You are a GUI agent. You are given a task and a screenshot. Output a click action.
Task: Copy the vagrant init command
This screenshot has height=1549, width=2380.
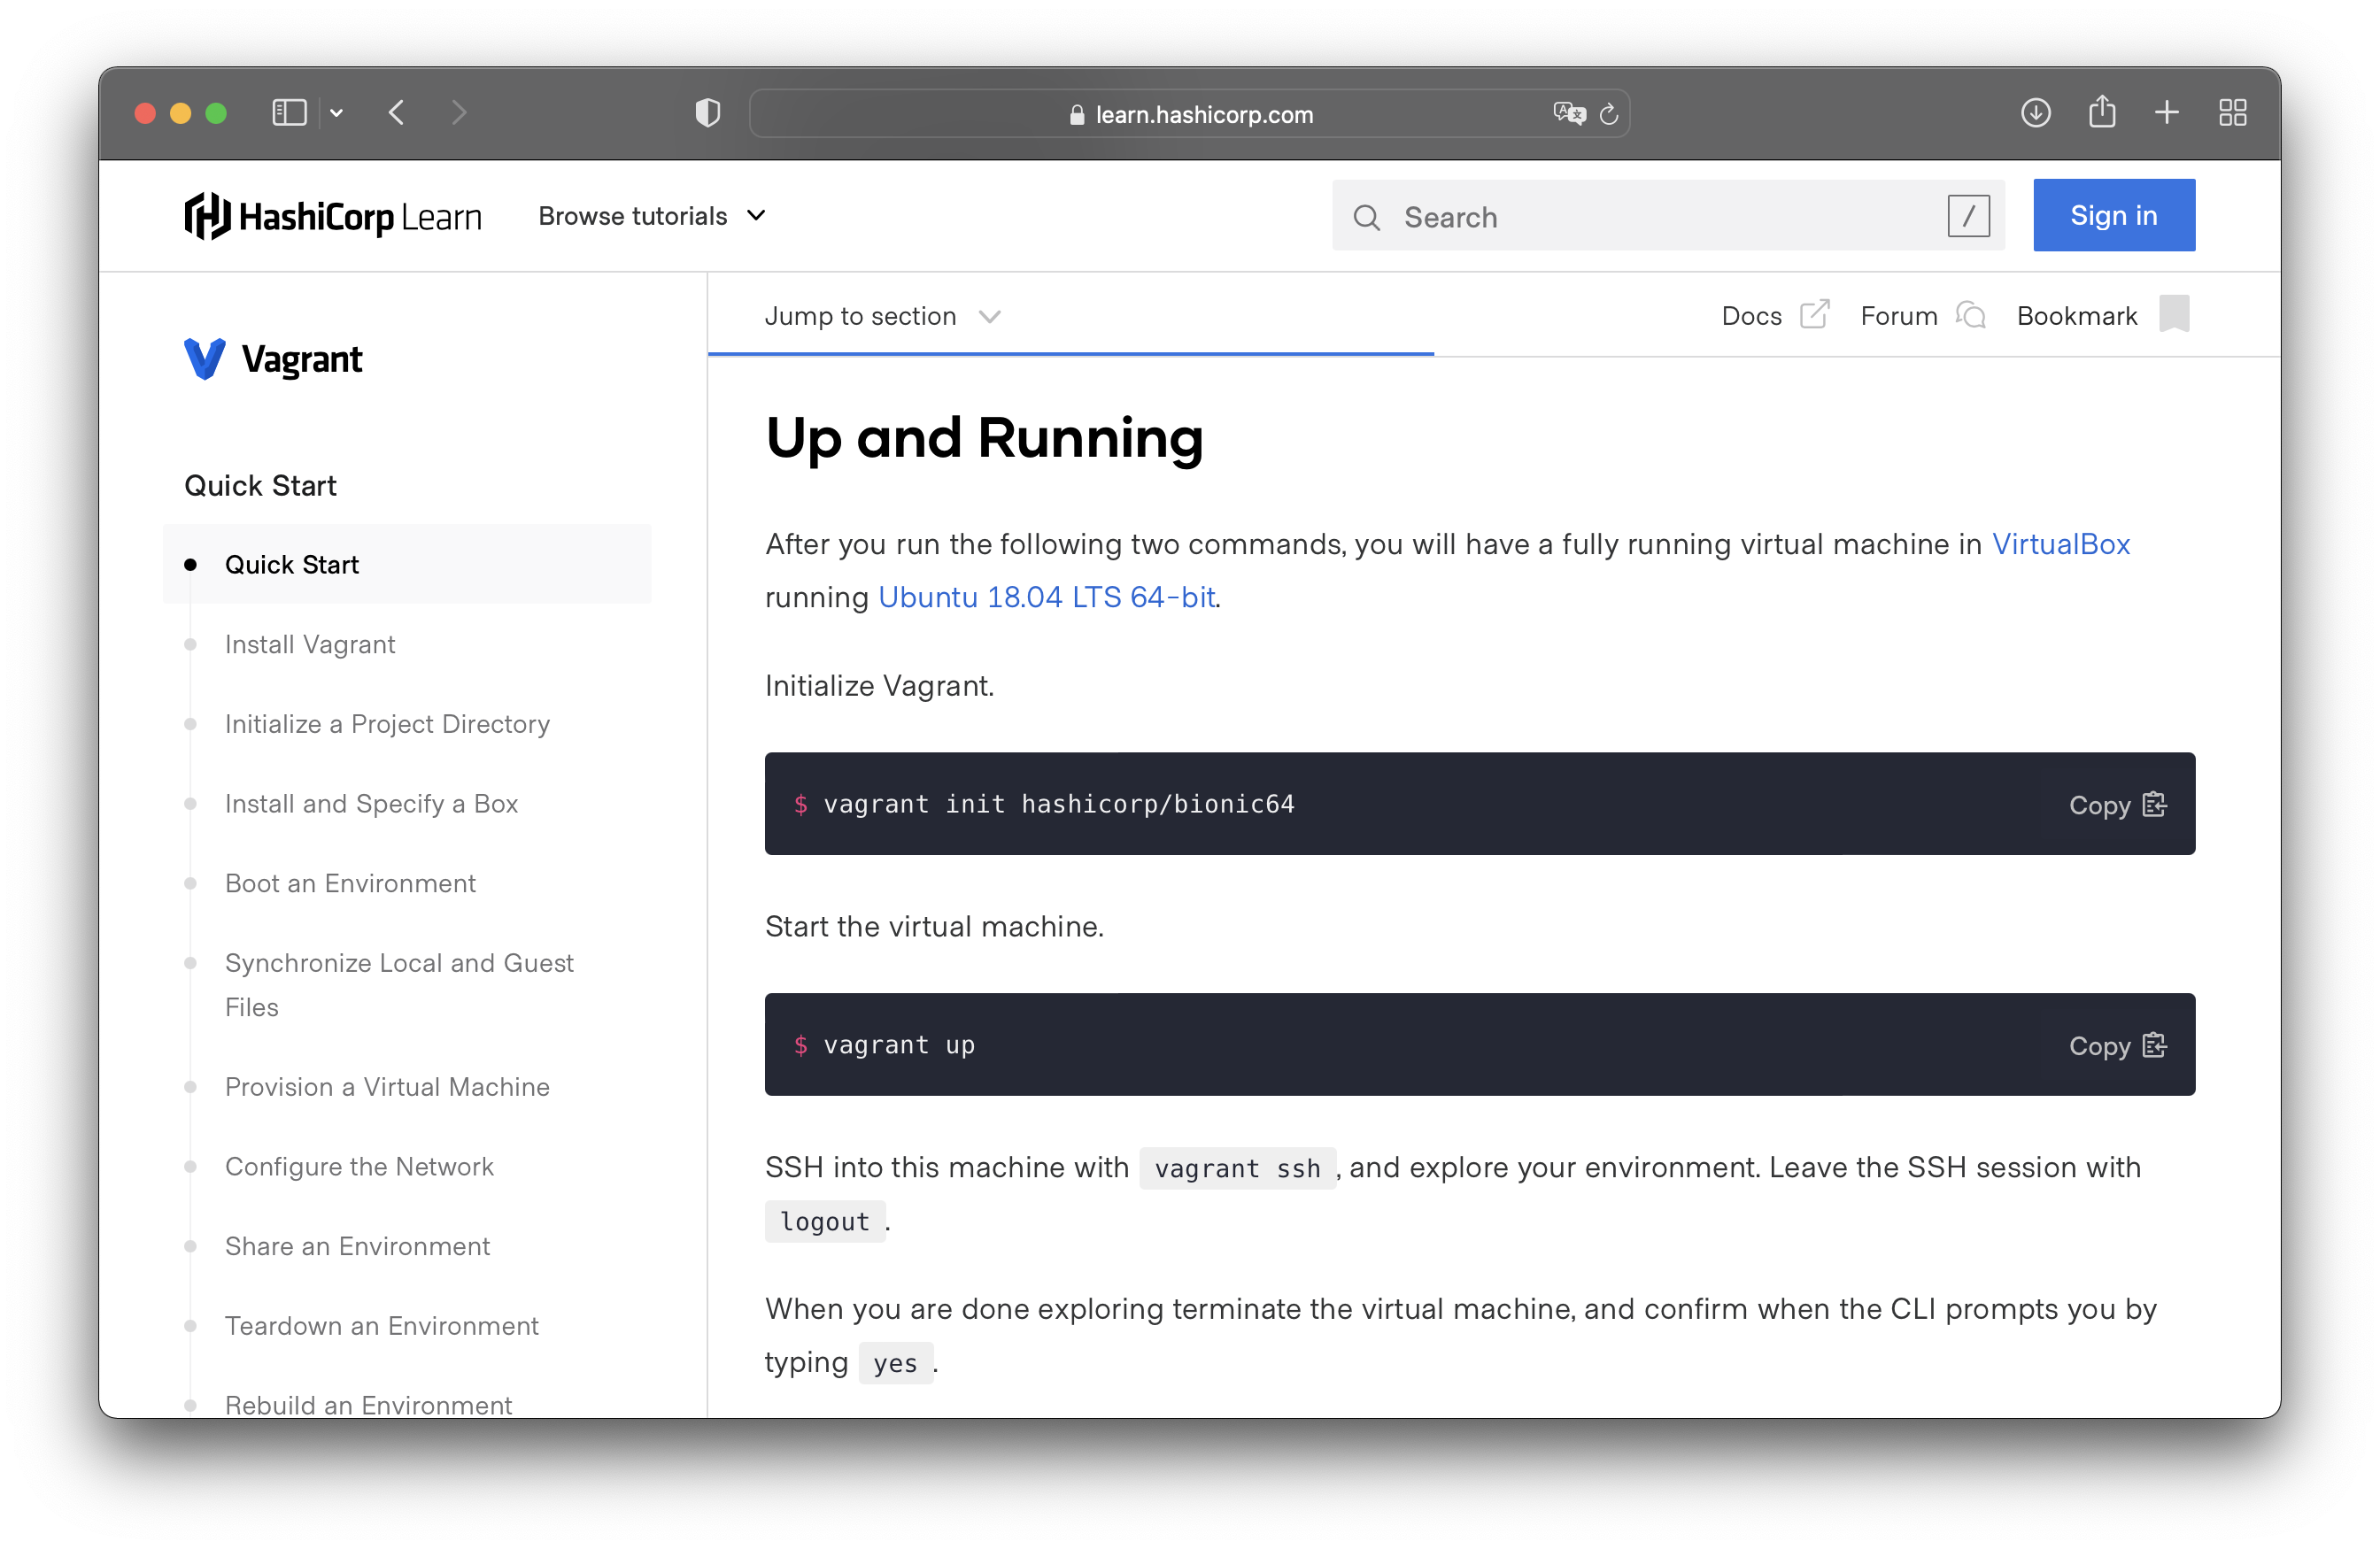coord(2116,805)
